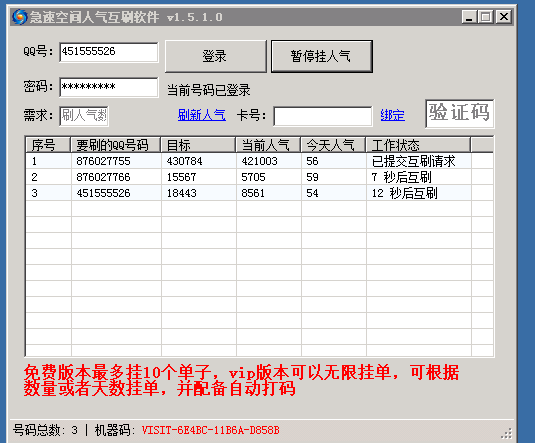This screenshot has height=443, width=535.
Task: Click target value 18443
Action: coord(182,193)
